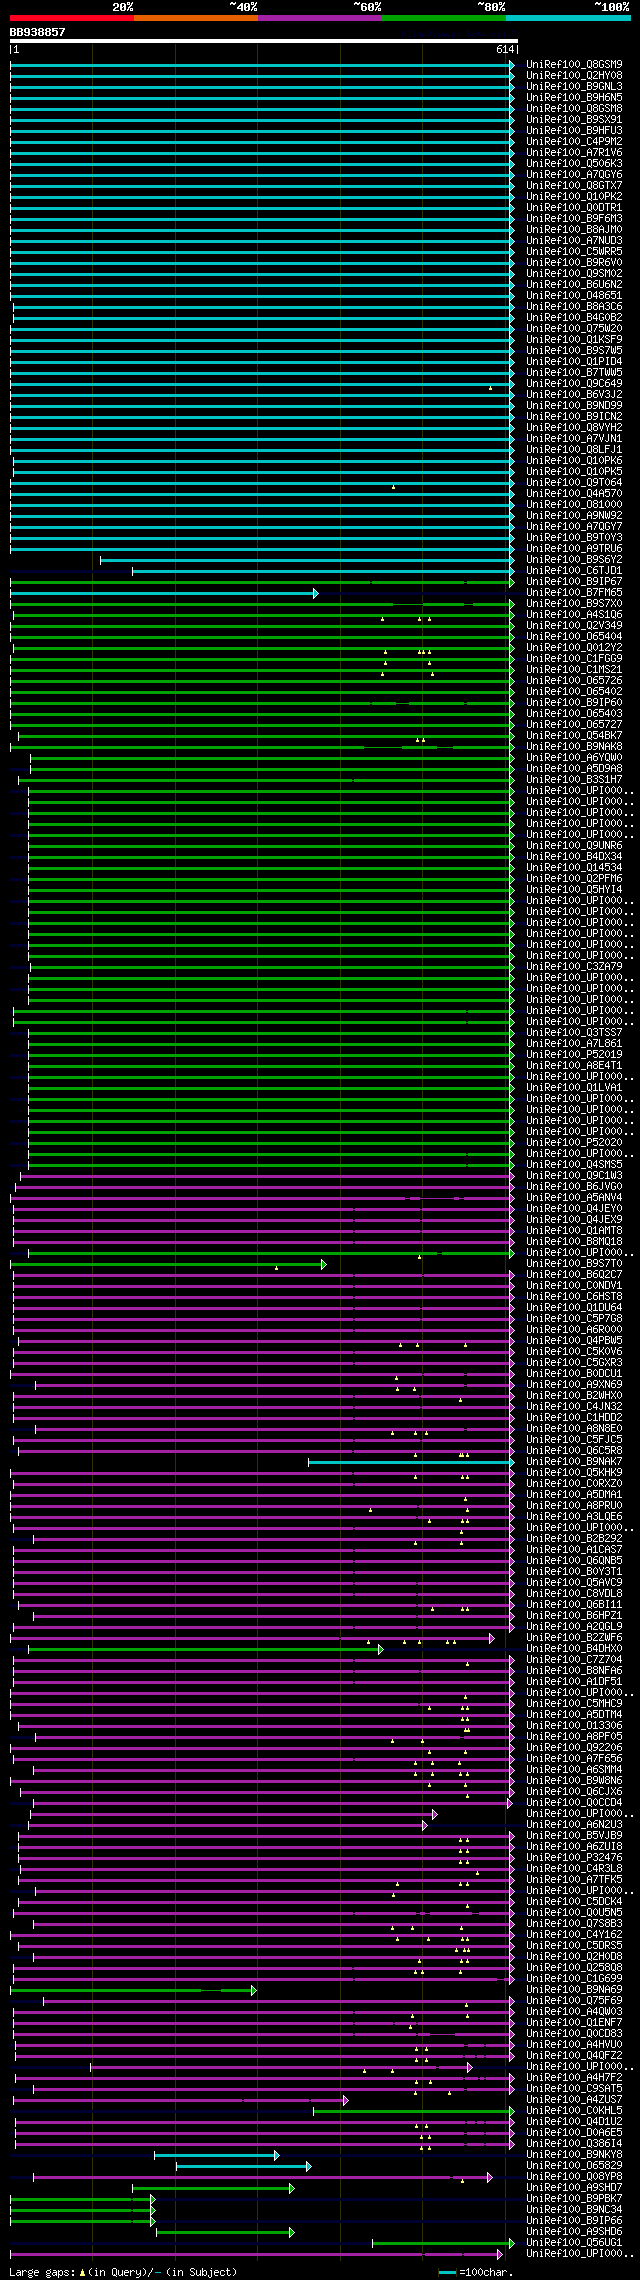Click UniRef100_B4DHX0 label
This screenshot has height=2280, width=640.
click(x=574, y=1649)
